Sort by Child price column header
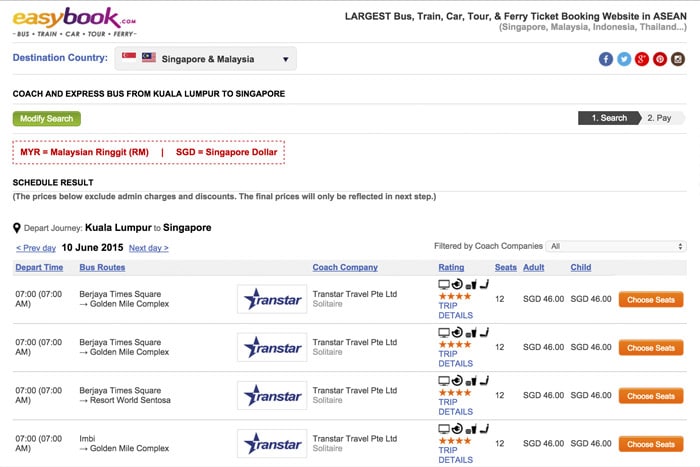The image size is (700, 467). tap(581, 267)
